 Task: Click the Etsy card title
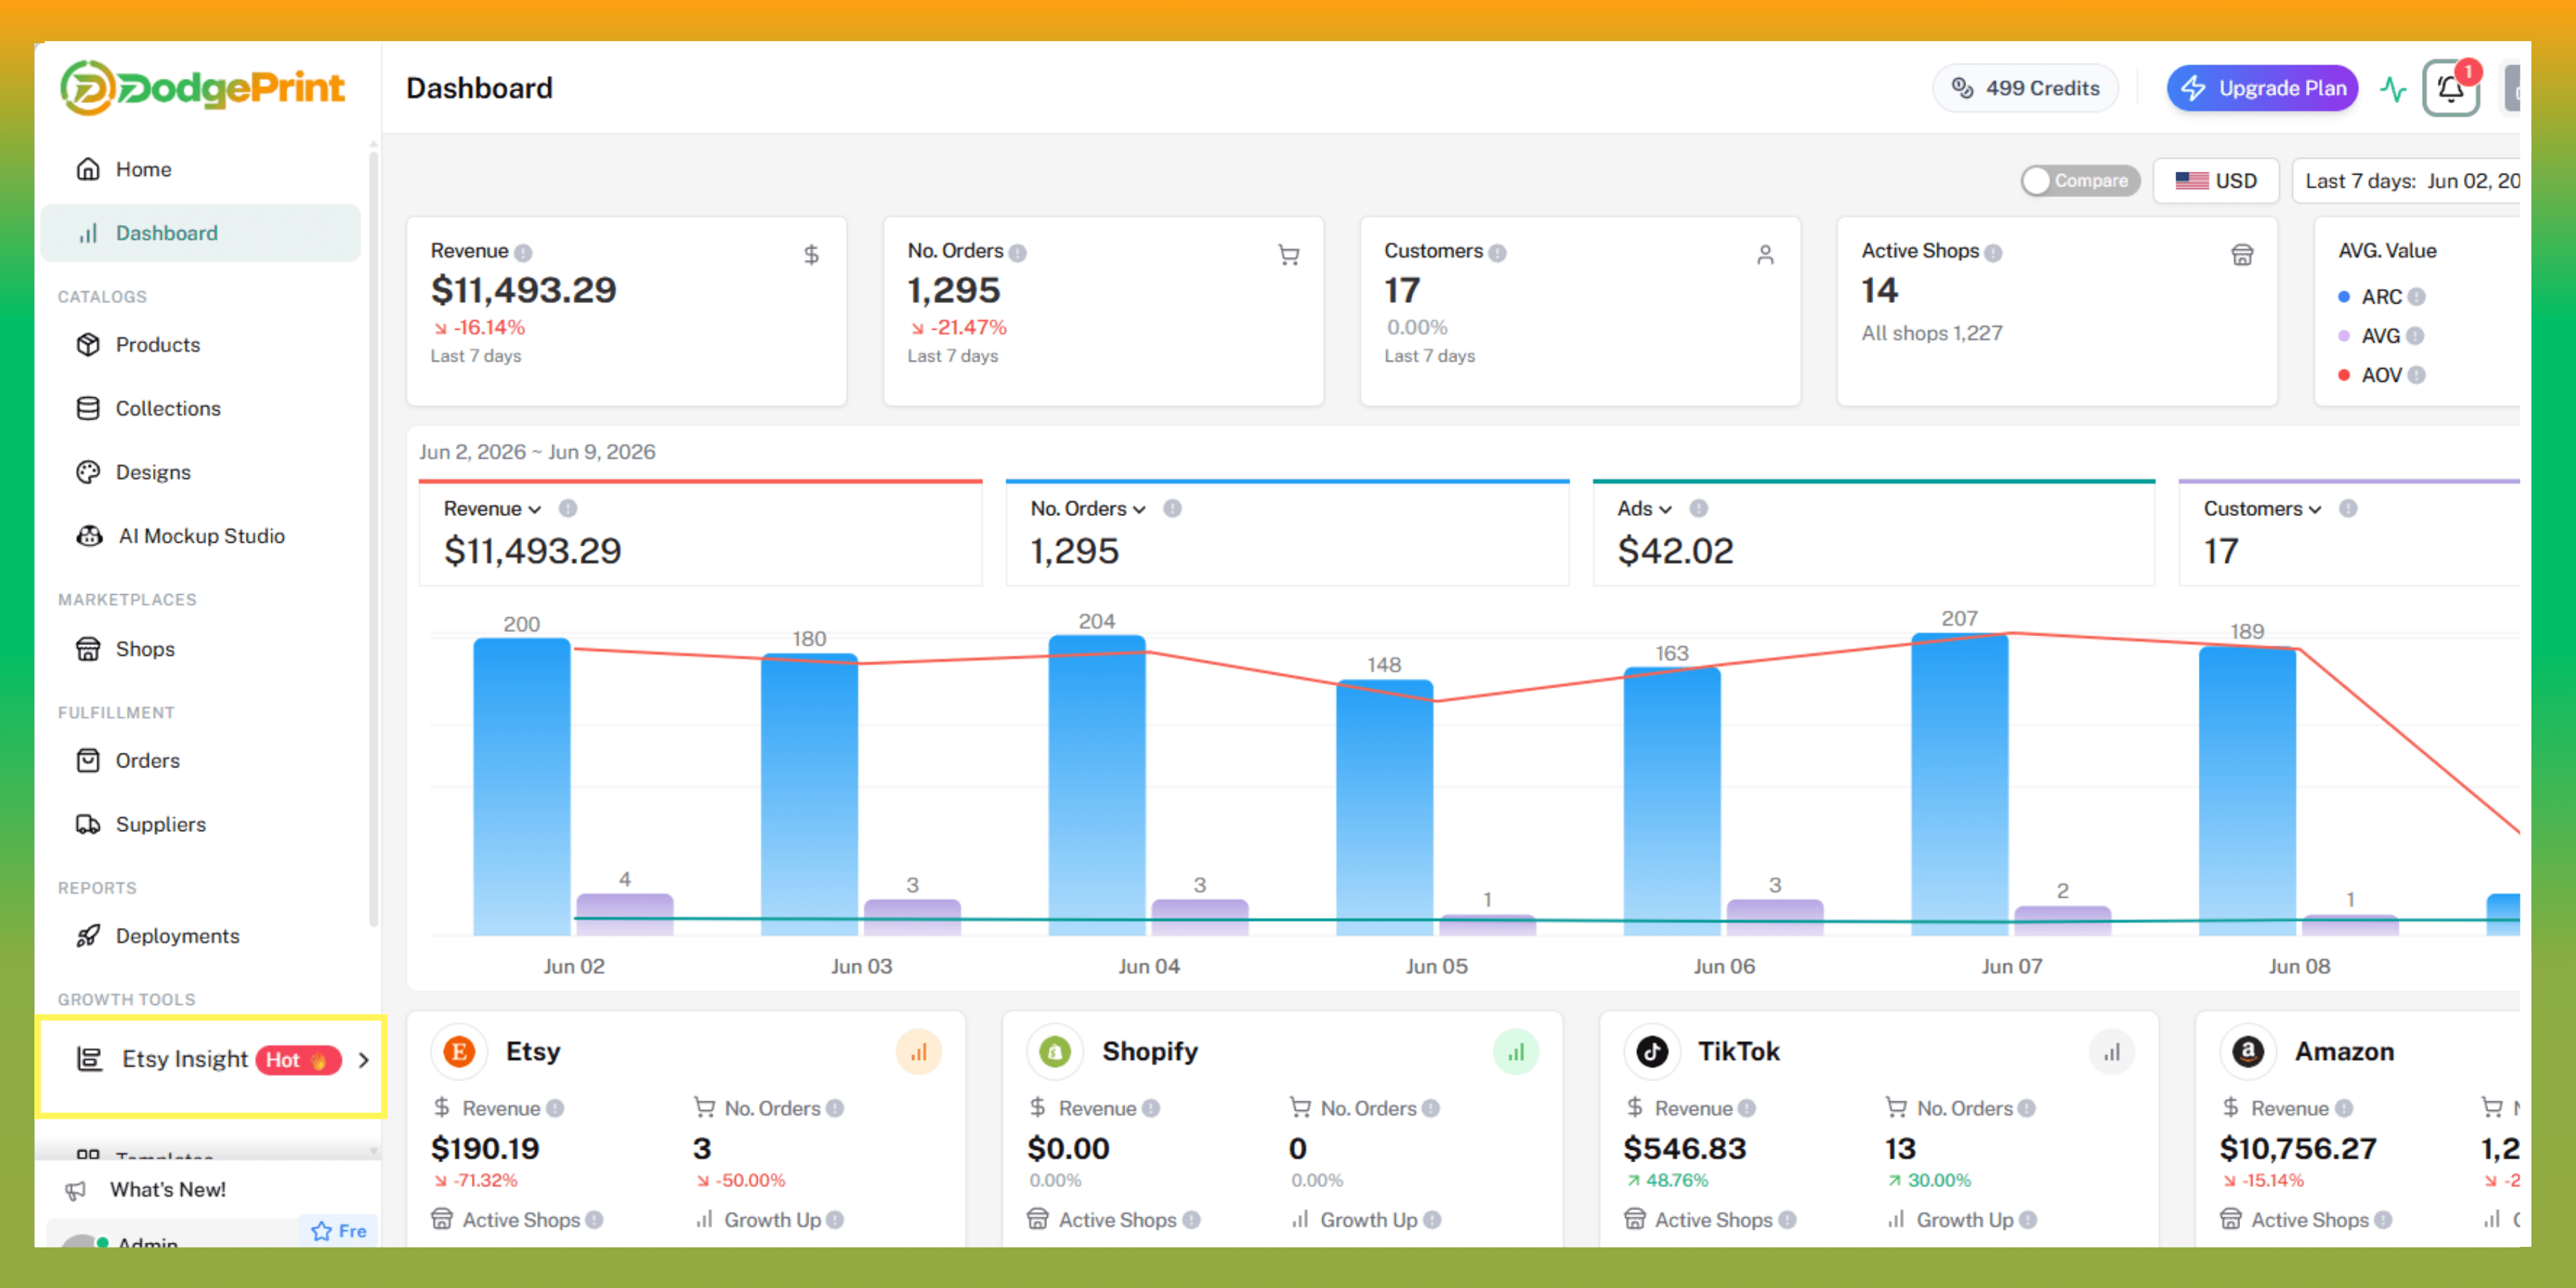tap(533, 1052)
